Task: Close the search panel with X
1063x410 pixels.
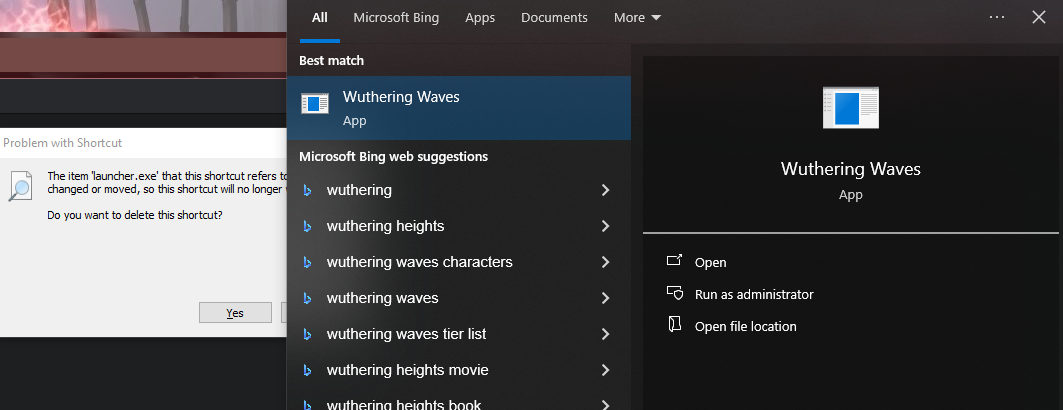Action: (x=1039, y=18)
